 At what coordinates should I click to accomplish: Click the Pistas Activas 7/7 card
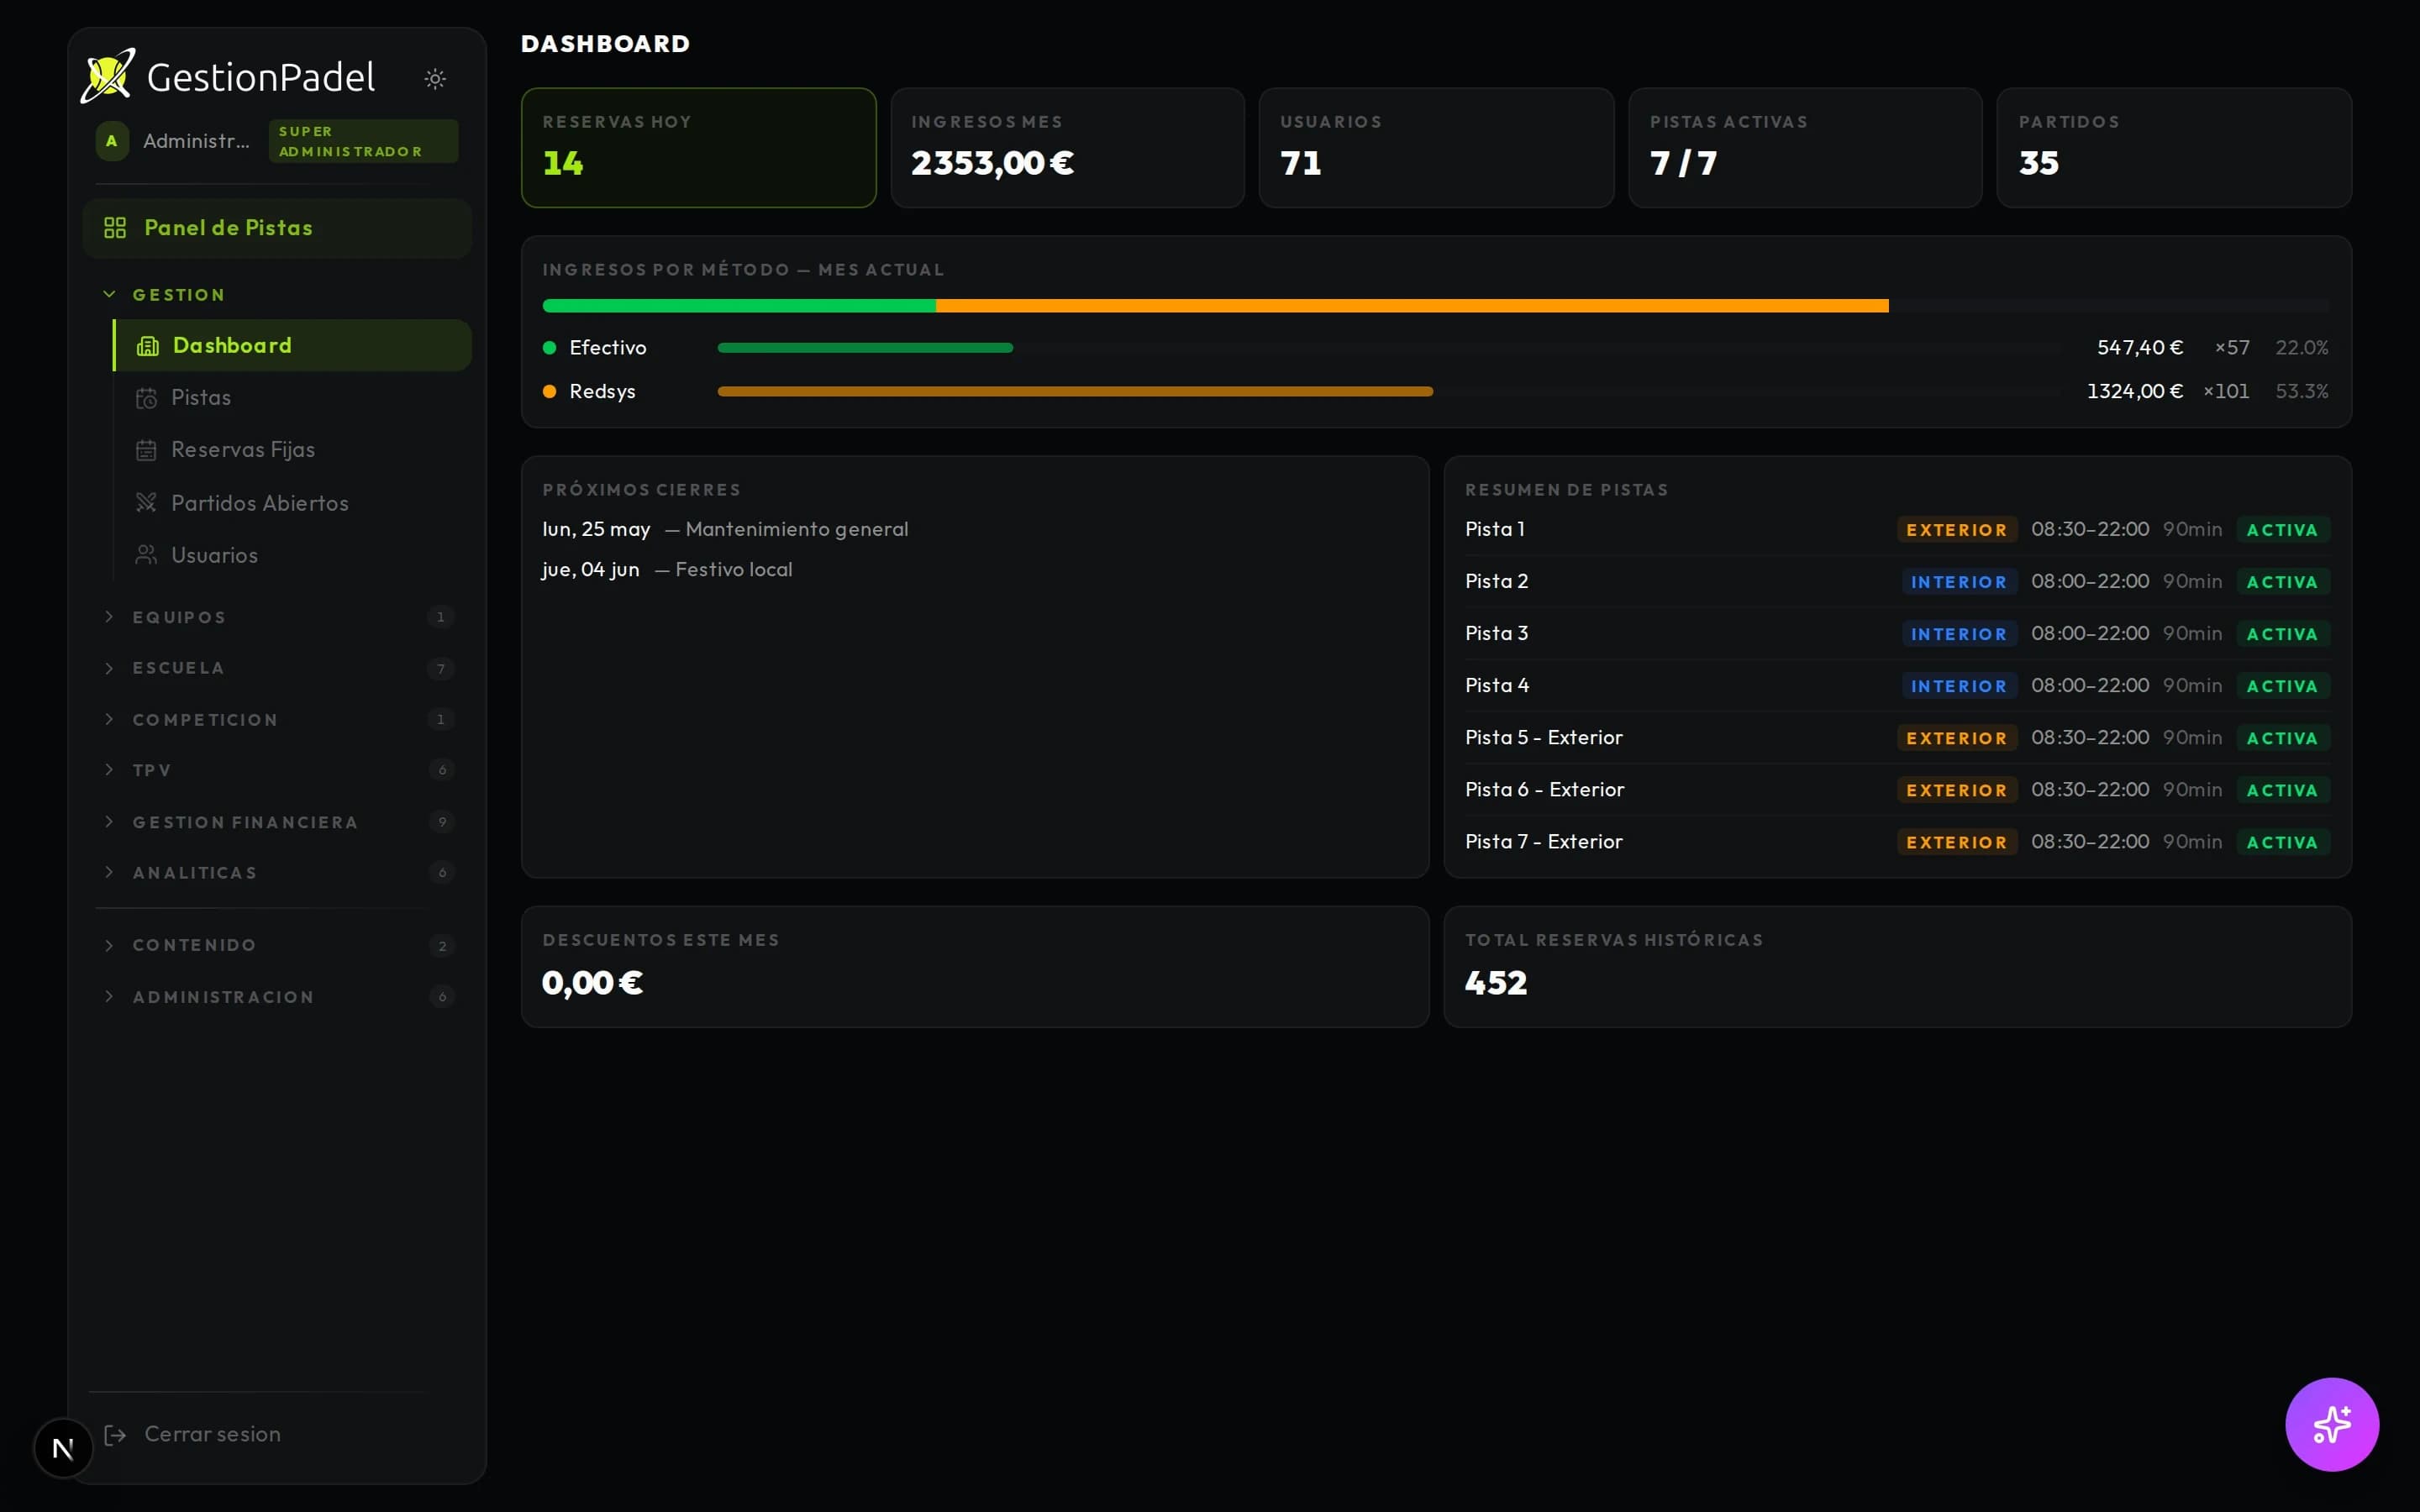pos(1805,148)
